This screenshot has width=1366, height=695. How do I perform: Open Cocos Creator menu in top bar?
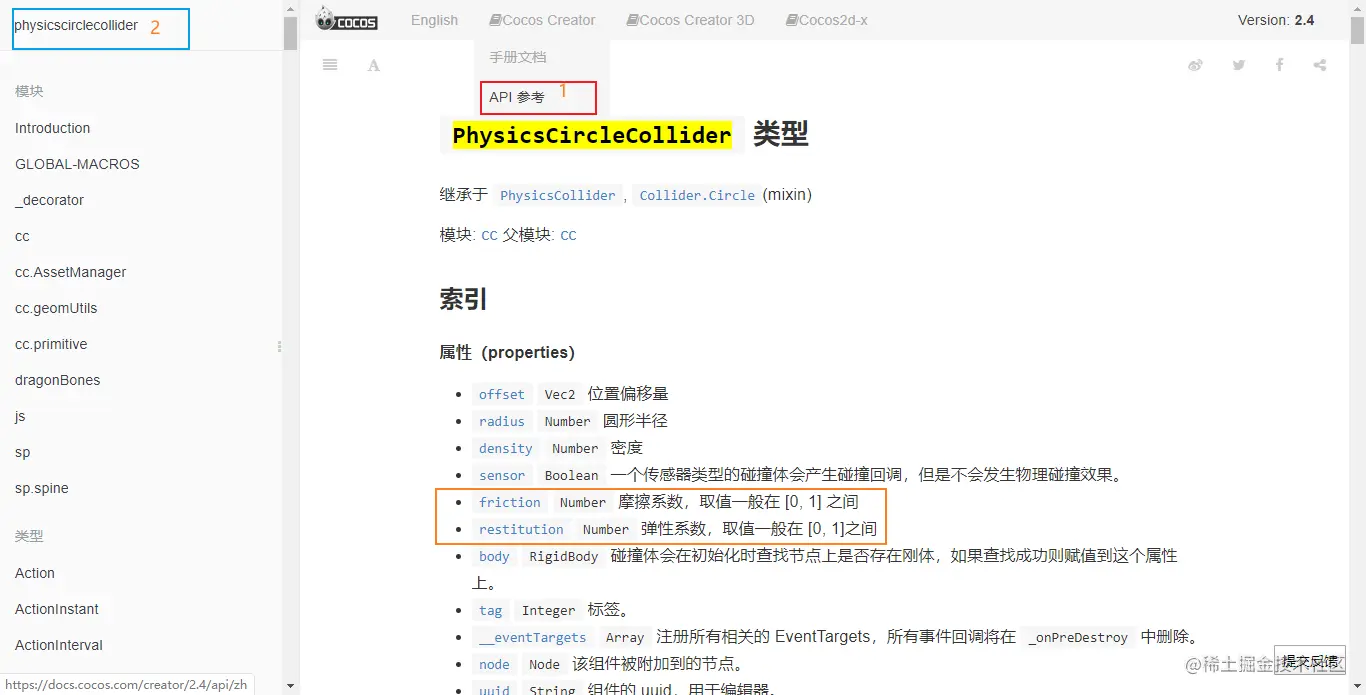point(542,20)
